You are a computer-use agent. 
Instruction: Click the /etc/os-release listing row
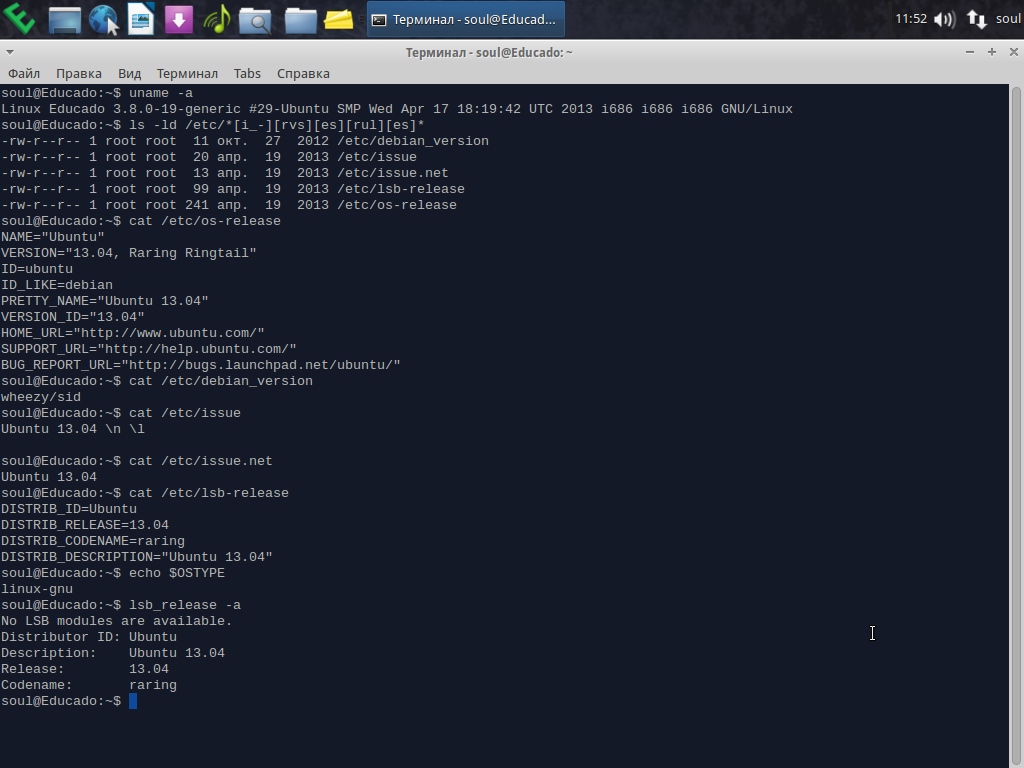click(x=229, y=205)
